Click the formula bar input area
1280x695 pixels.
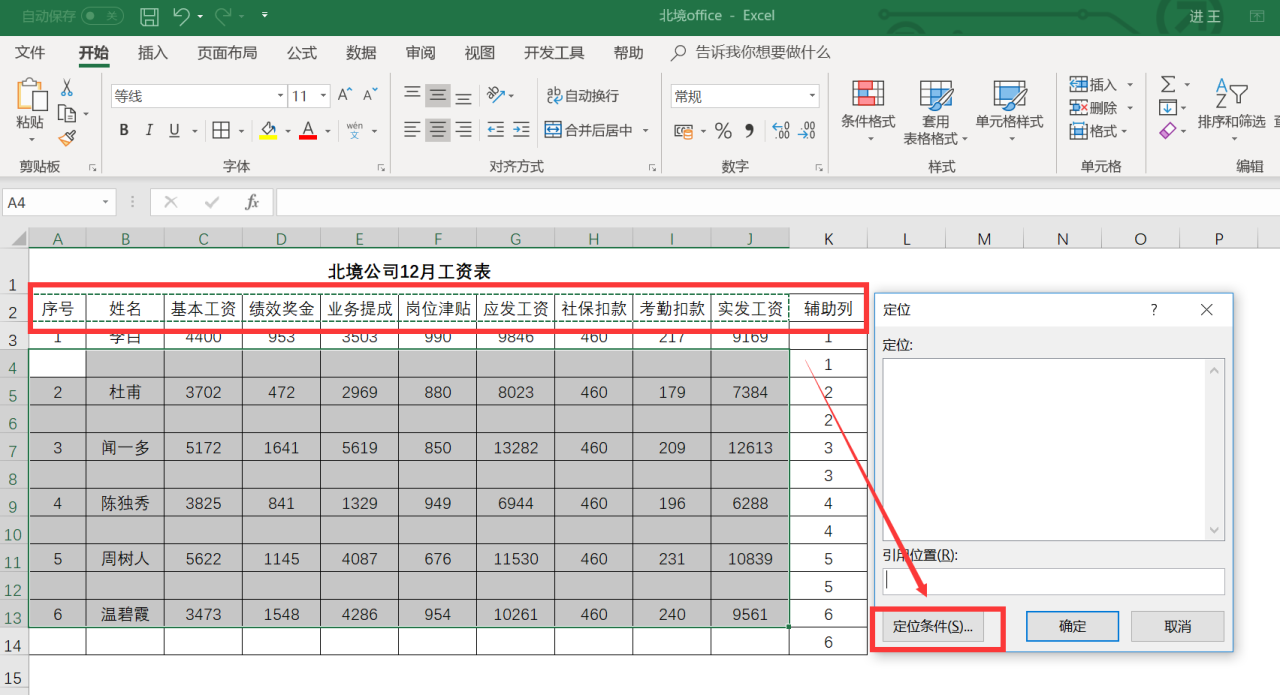778,202
